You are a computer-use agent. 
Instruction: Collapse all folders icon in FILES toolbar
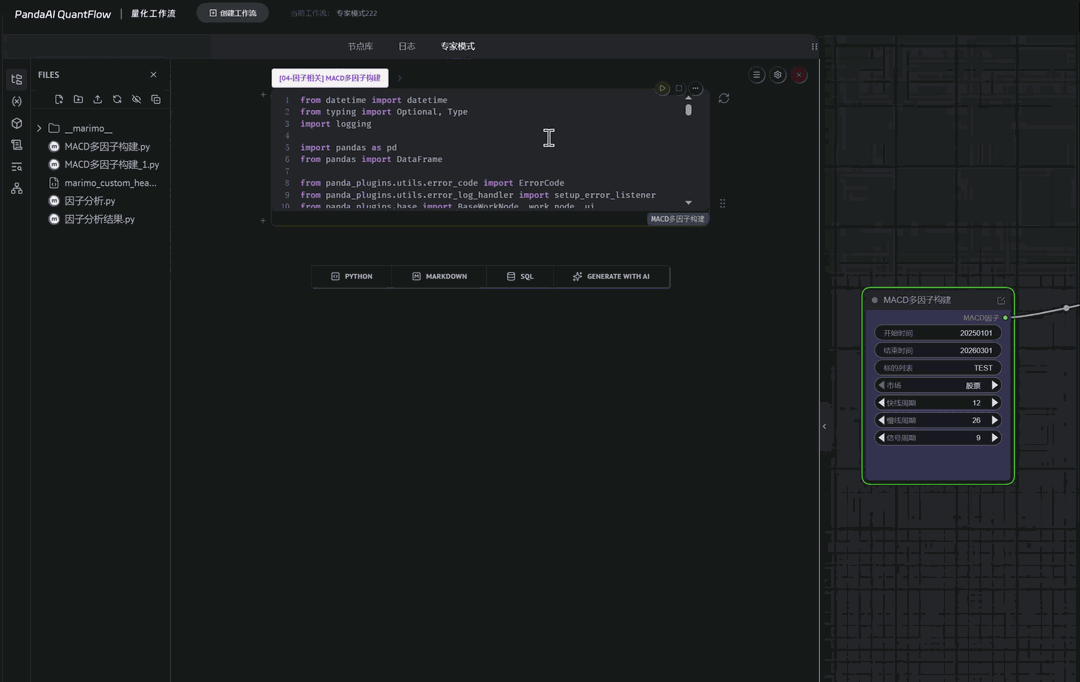pyautogui.click(x=156, y=99)
